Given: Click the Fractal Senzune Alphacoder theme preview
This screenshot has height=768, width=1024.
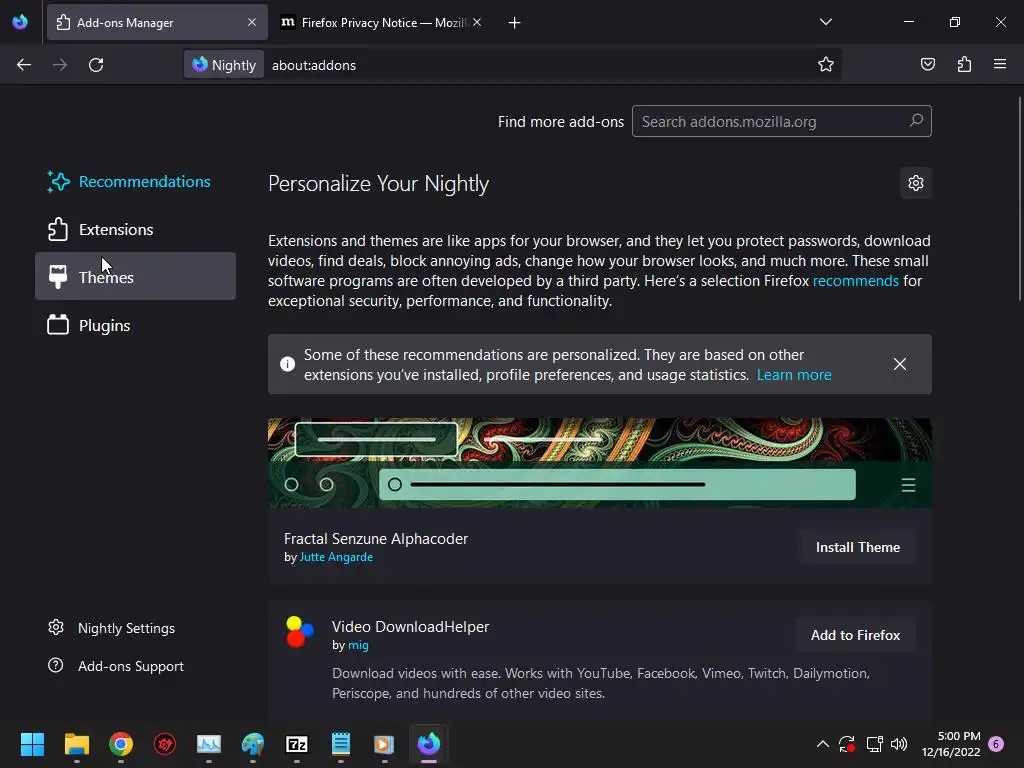Looking at the screenshot, I should (600, 463).
